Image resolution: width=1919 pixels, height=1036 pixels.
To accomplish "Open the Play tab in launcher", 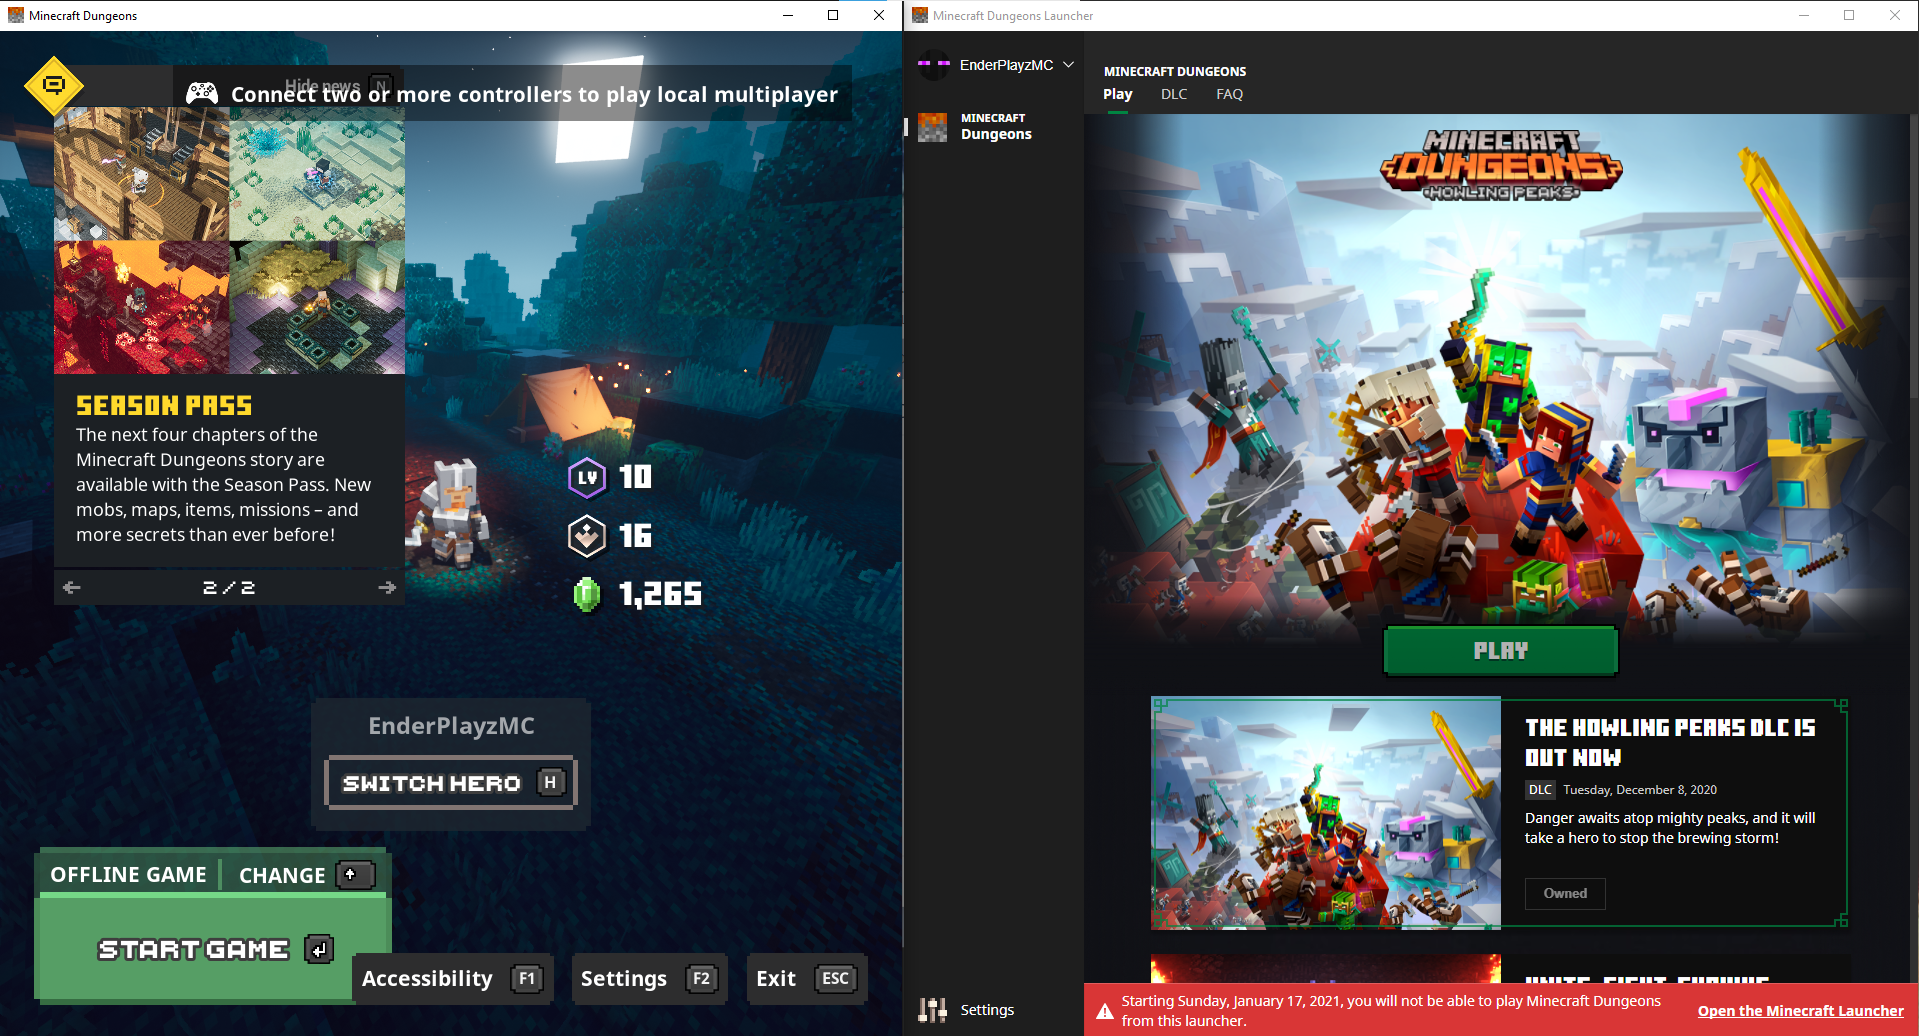I will click(1118, 94).
